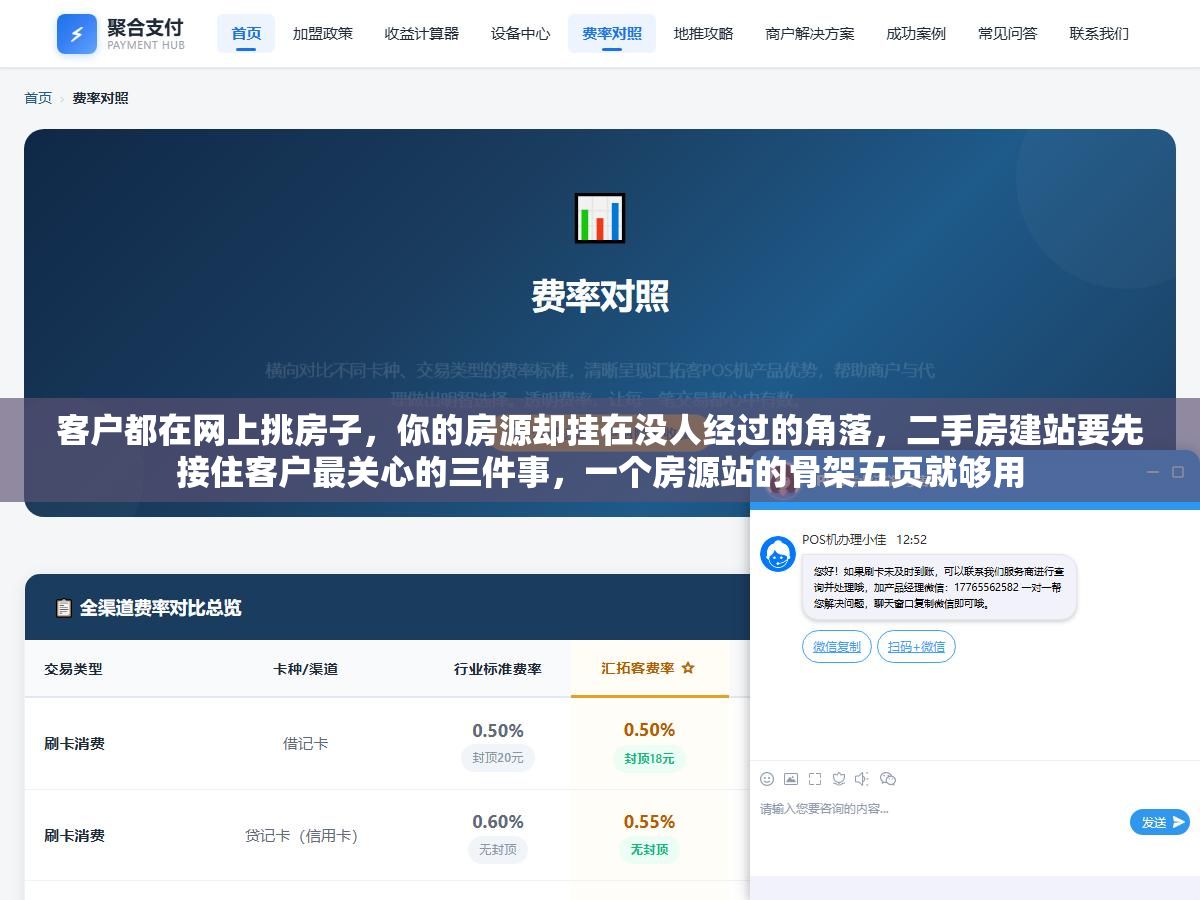This screenshot has width=1200, height=900.
Task: Select the 费率对照 navigation tab
Action: coord(612,34)
